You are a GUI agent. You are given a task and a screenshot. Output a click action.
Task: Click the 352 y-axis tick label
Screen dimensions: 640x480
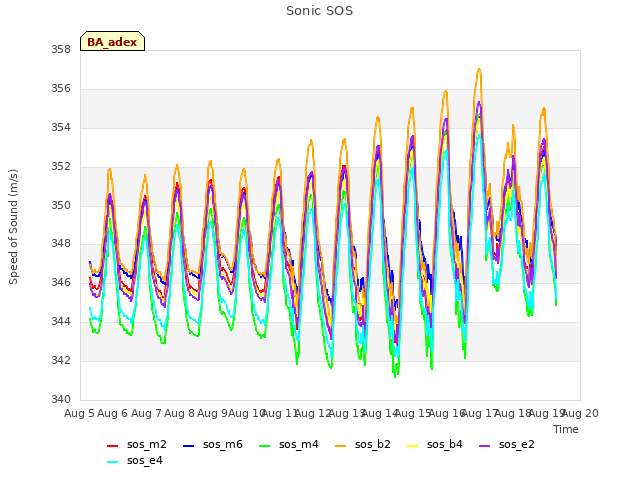(x=61, y=167)
